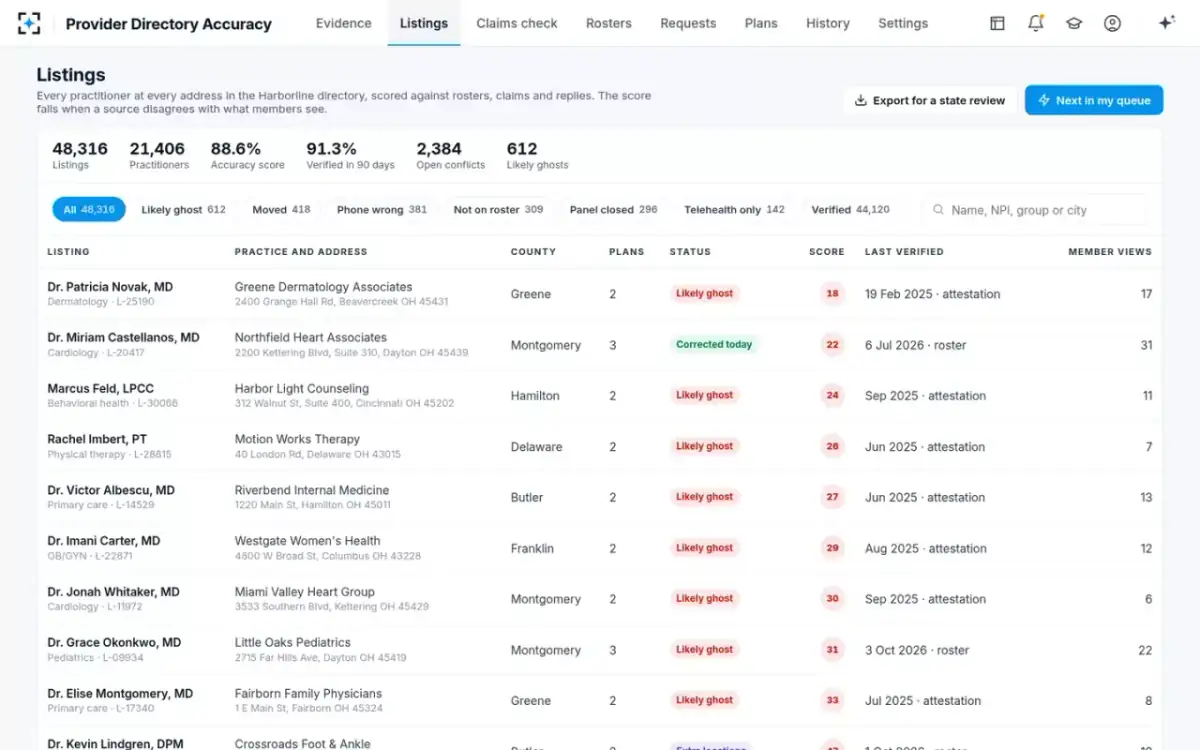Click the Name, NPI, group or city search field
1200x750 pixels.
click(1034, 210)
